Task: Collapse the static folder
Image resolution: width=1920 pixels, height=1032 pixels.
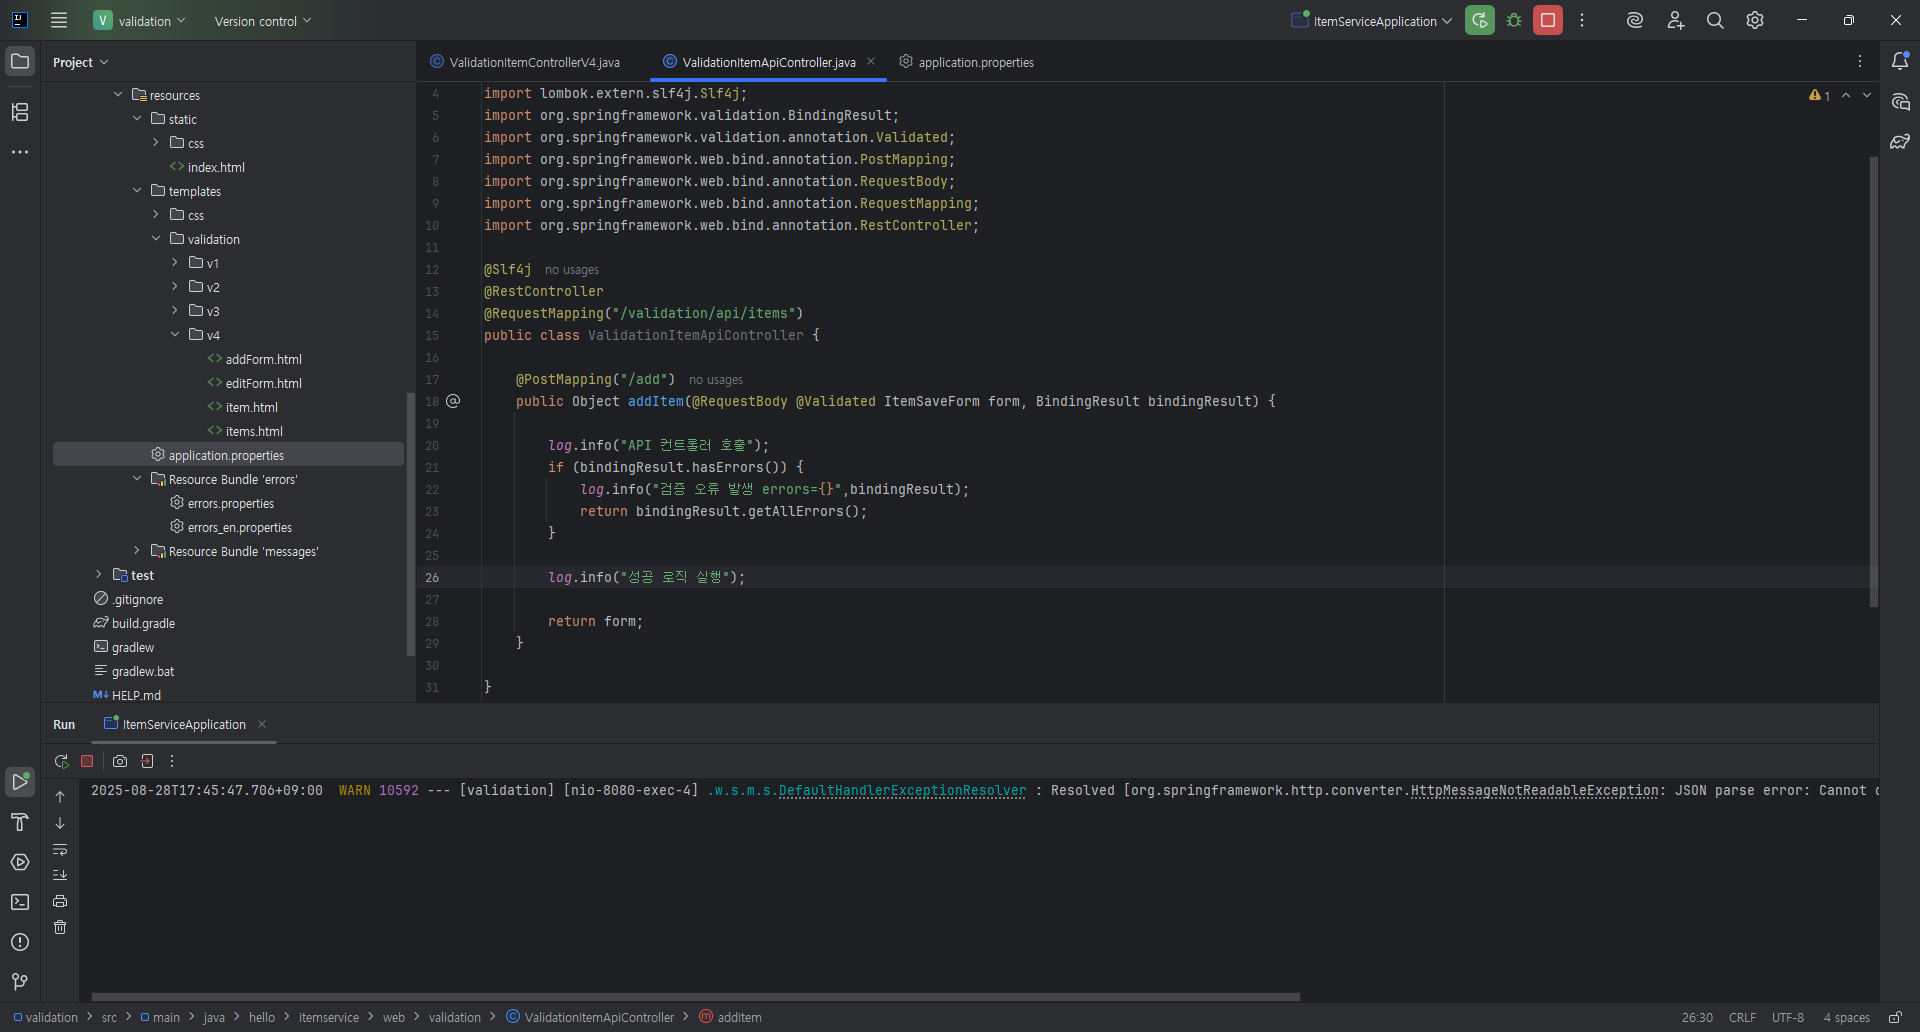Action: pyautogui.click(x=137, y=118)
